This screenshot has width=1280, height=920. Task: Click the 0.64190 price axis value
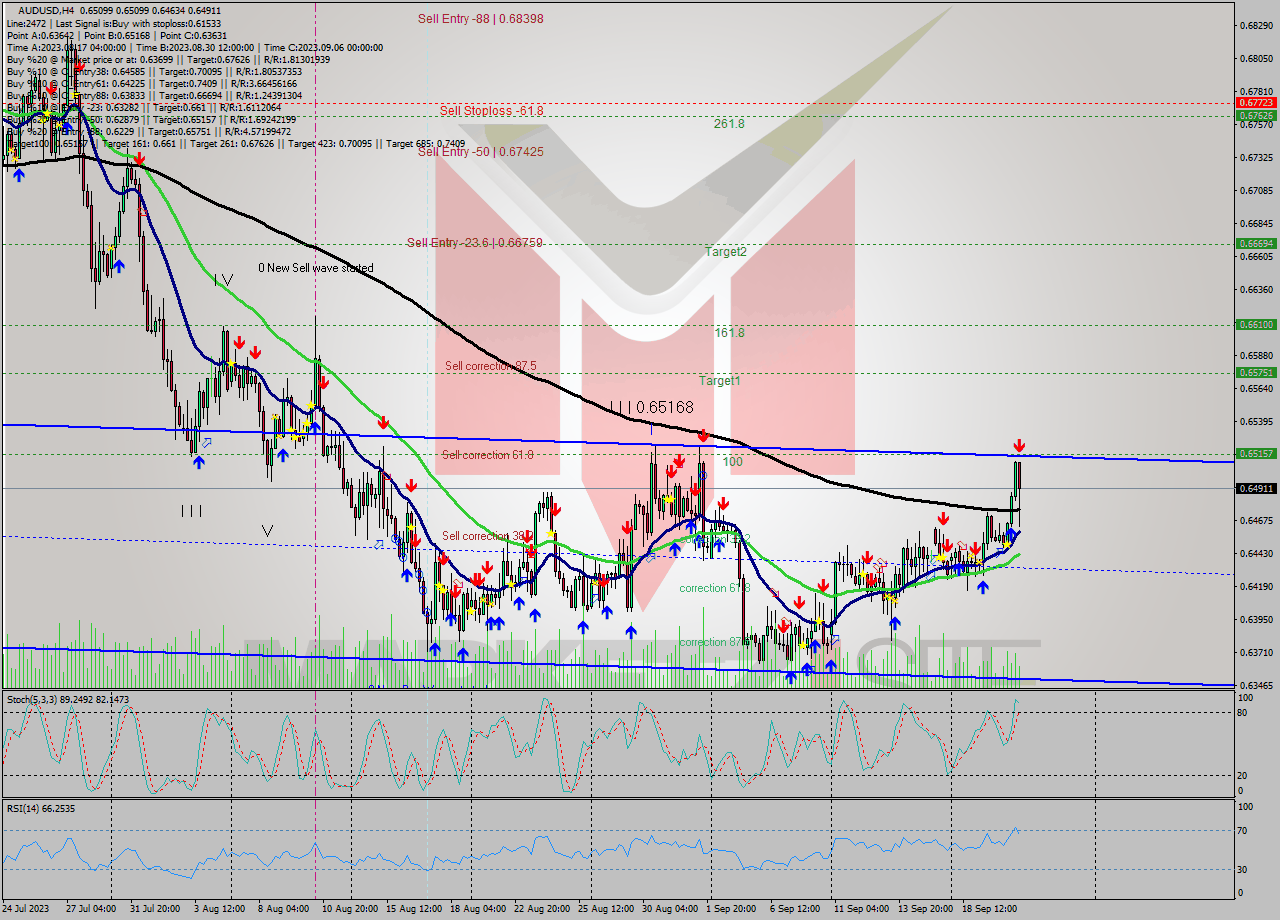tap(1255, 587)
